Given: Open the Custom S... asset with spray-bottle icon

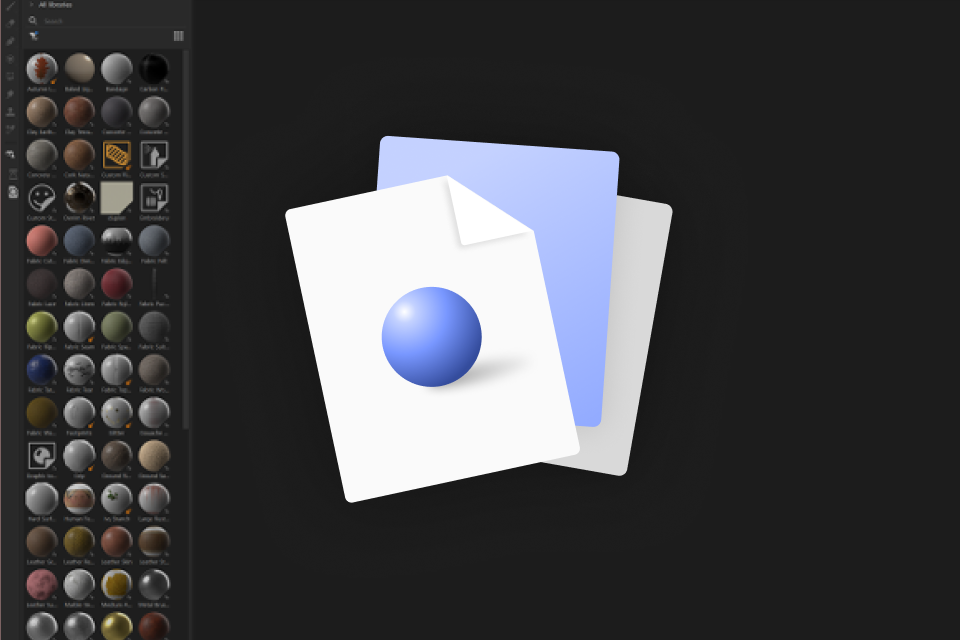Looking at the screenshot, I should pos(154,154).
